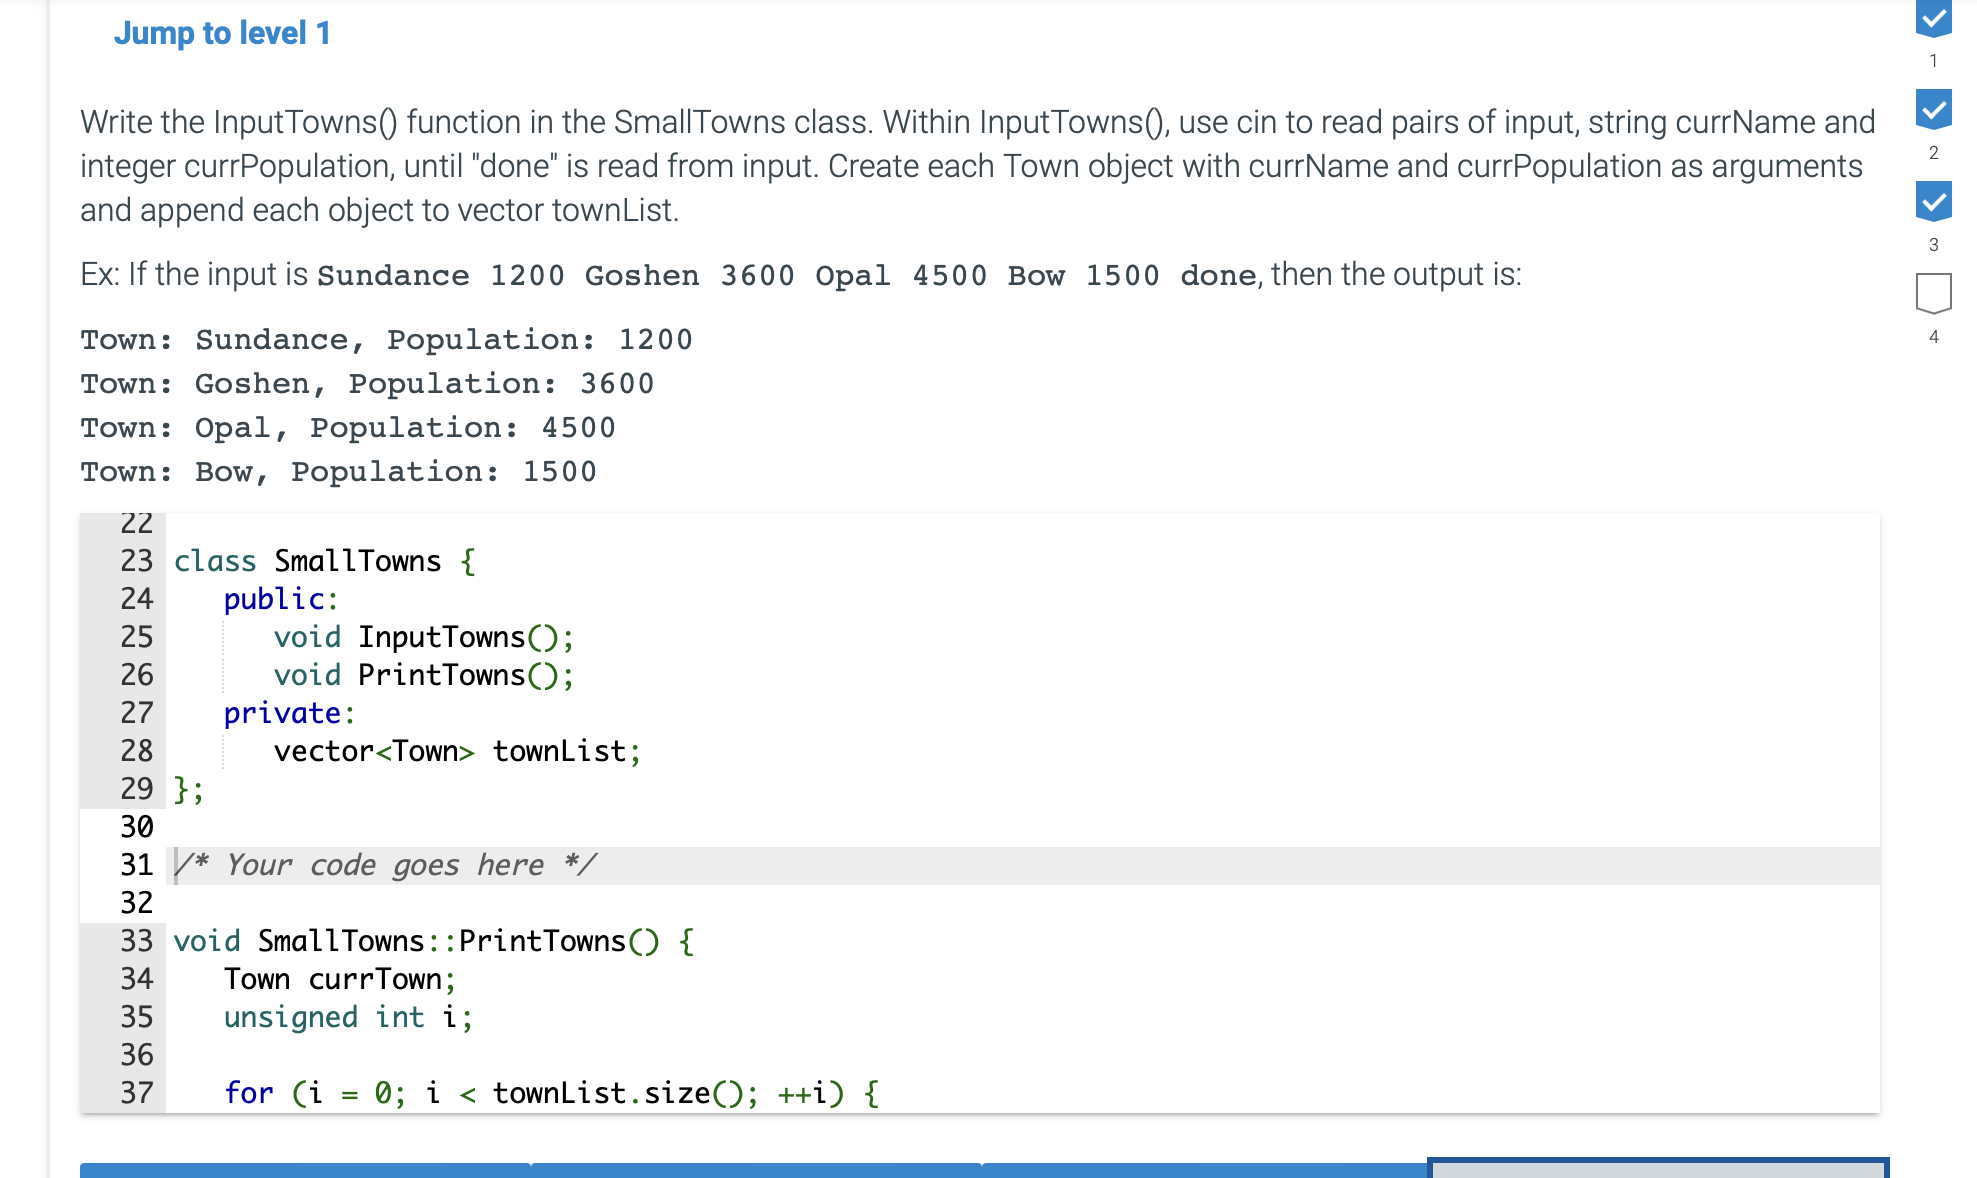Click line 31 "Your code goes here" comment
1977x1178 pixels.
(x=383, y=864)
